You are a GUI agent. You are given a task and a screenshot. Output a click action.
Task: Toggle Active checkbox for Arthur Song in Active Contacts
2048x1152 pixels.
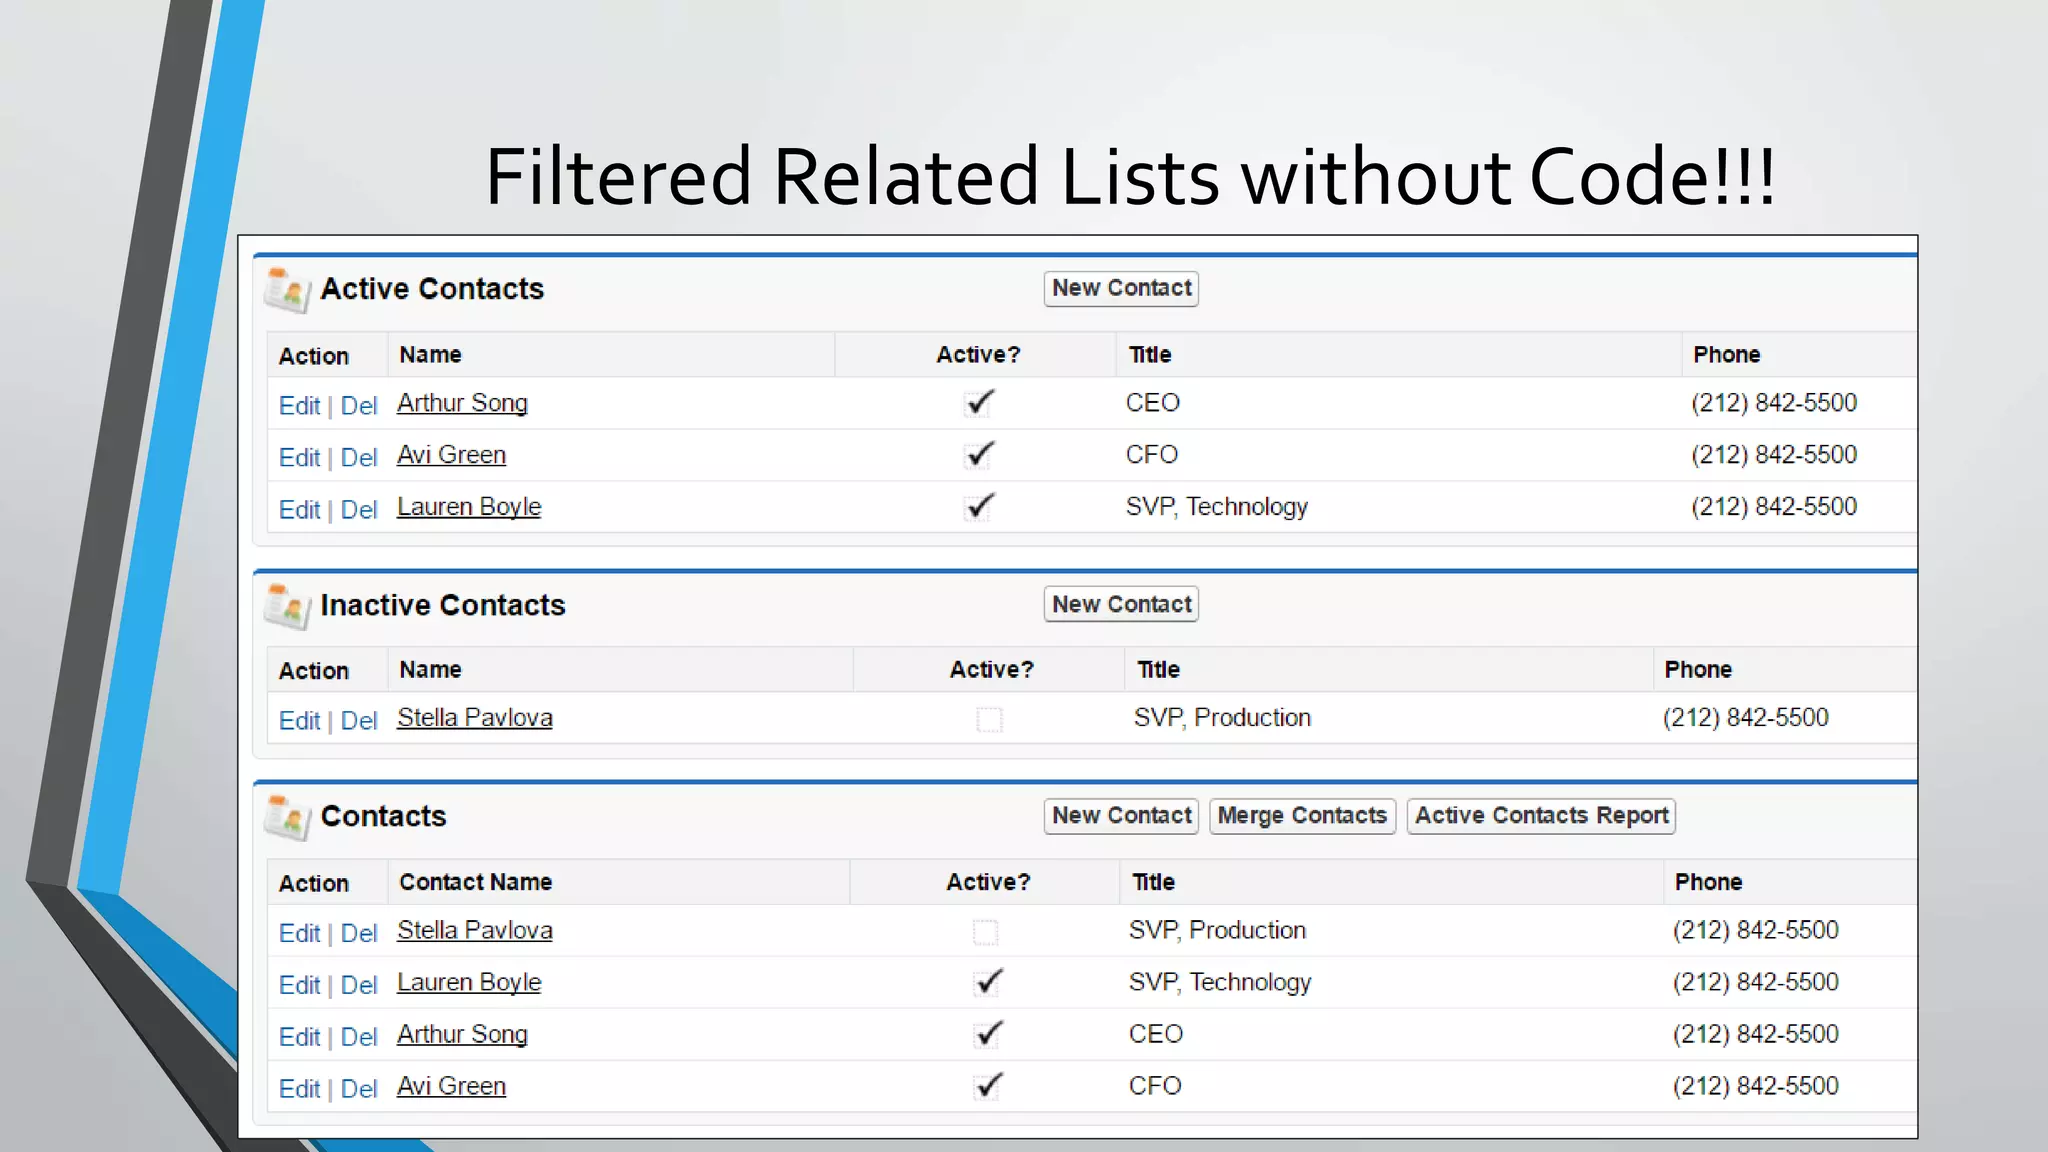[980, 403]
